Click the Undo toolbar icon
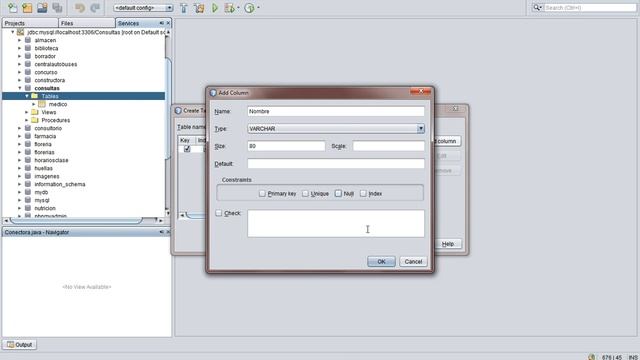Screen dimensions: 640x360 coord(80,7)
